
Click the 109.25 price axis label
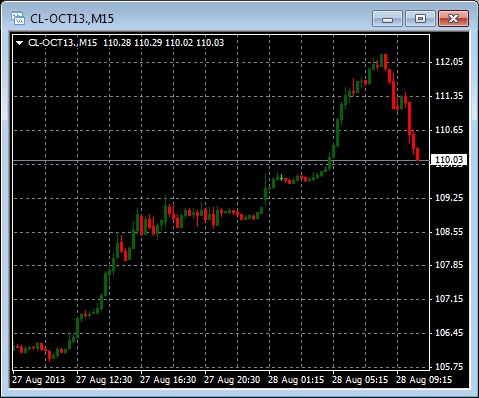pos(449,198)
